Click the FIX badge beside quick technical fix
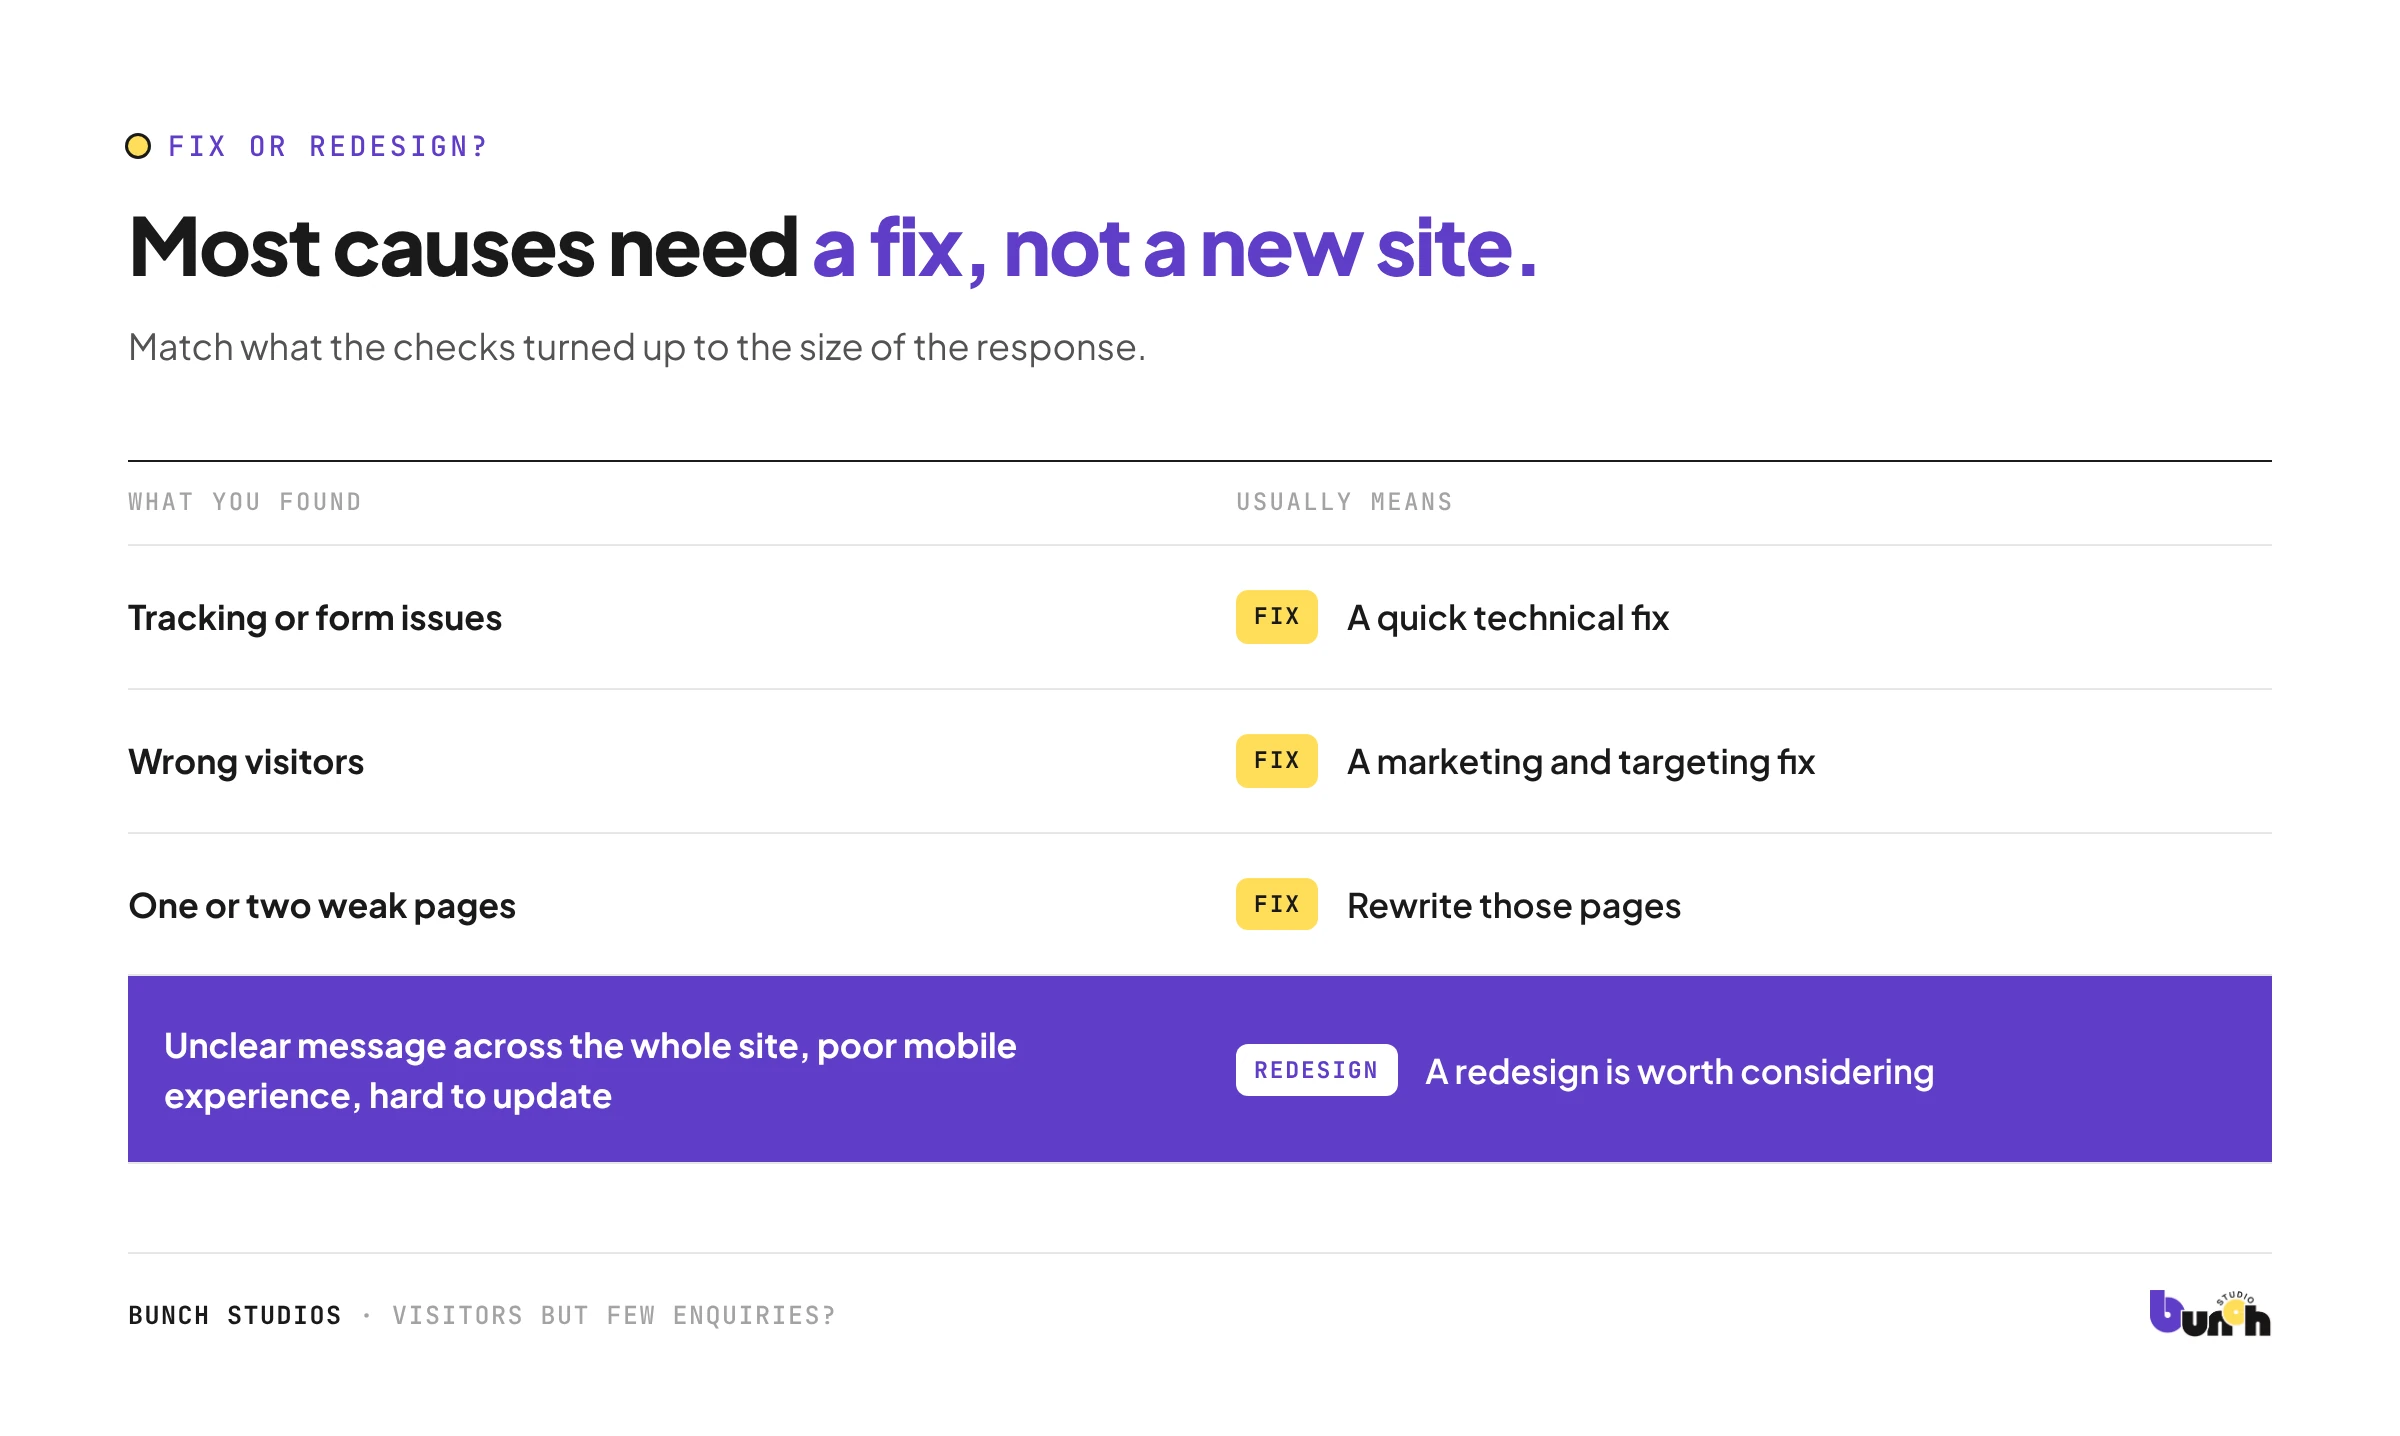This screenshot has height=1436, width=2400. (1276, 617)
